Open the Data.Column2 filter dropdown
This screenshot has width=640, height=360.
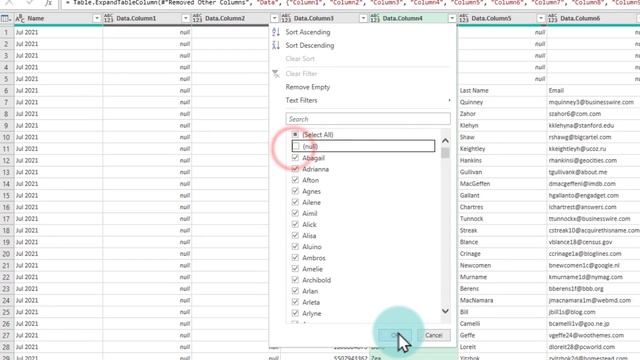click(x=274, y=18)
